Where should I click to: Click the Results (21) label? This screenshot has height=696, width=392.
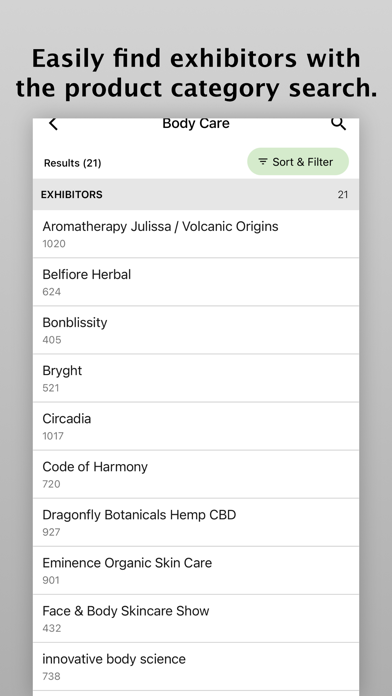click(72, 163)
